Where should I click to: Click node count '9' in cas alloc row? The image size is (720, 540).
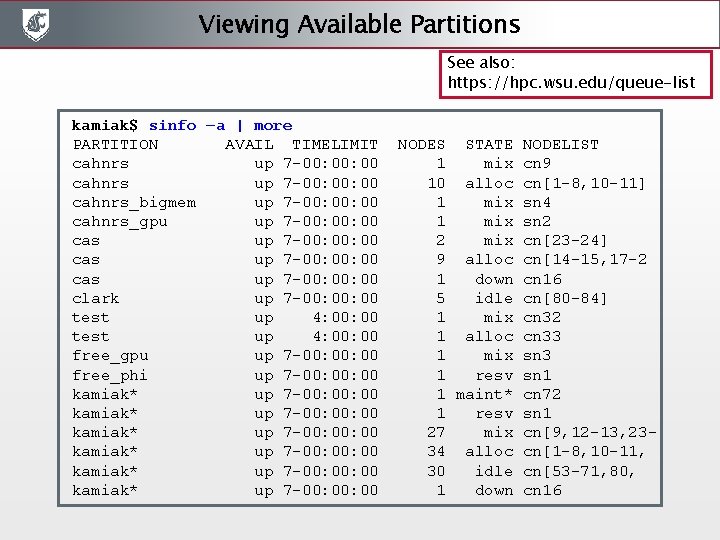pos(441,260)
